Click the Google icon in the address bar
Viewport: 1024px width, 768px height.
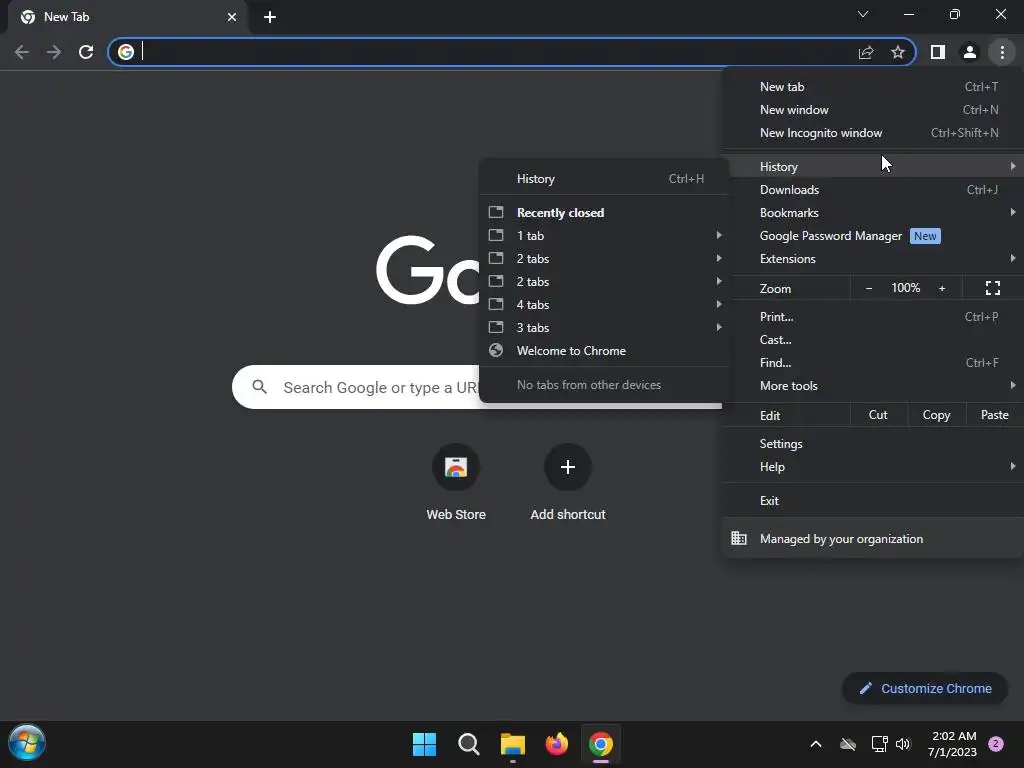pyautogui.click(x=126, y=52)
